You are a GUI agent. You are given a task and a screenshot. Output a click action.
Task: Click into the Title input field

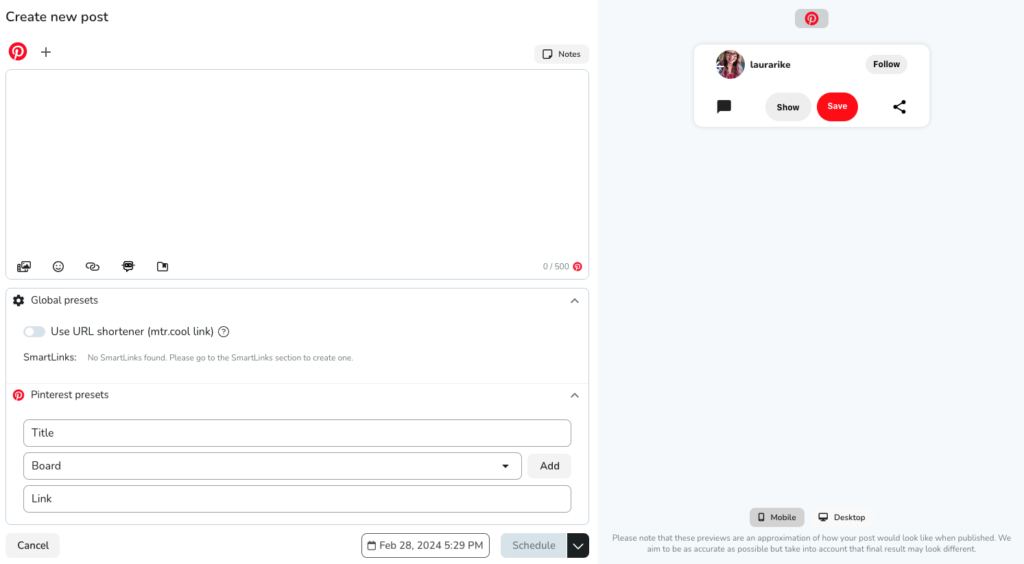click(x=297, y=433)
